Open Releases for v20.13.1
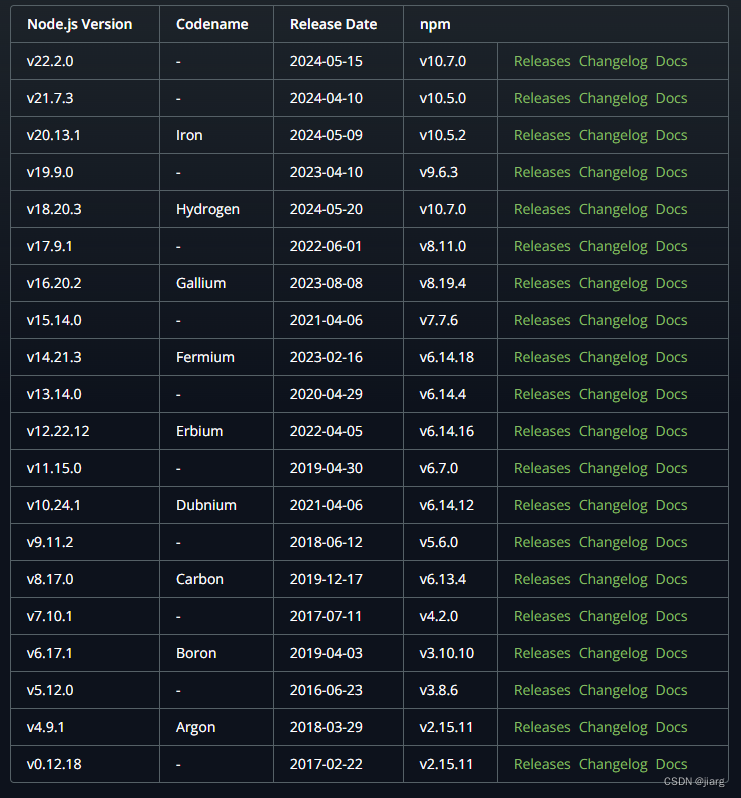This screenshot has width=741, height=798. click(x=542, y=135)
